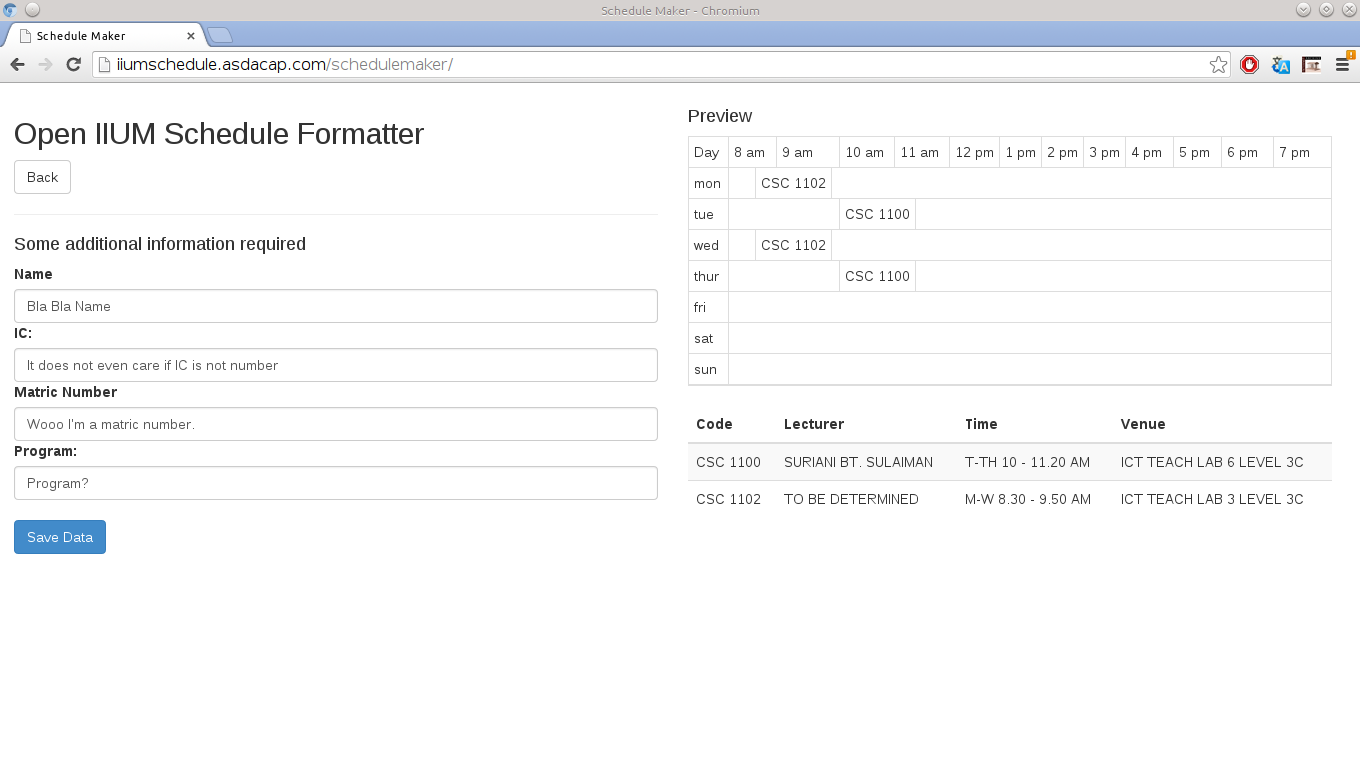Click the Save Data button
The height and width of the screenshot is (768, 1360).
[x=60, y=537]
